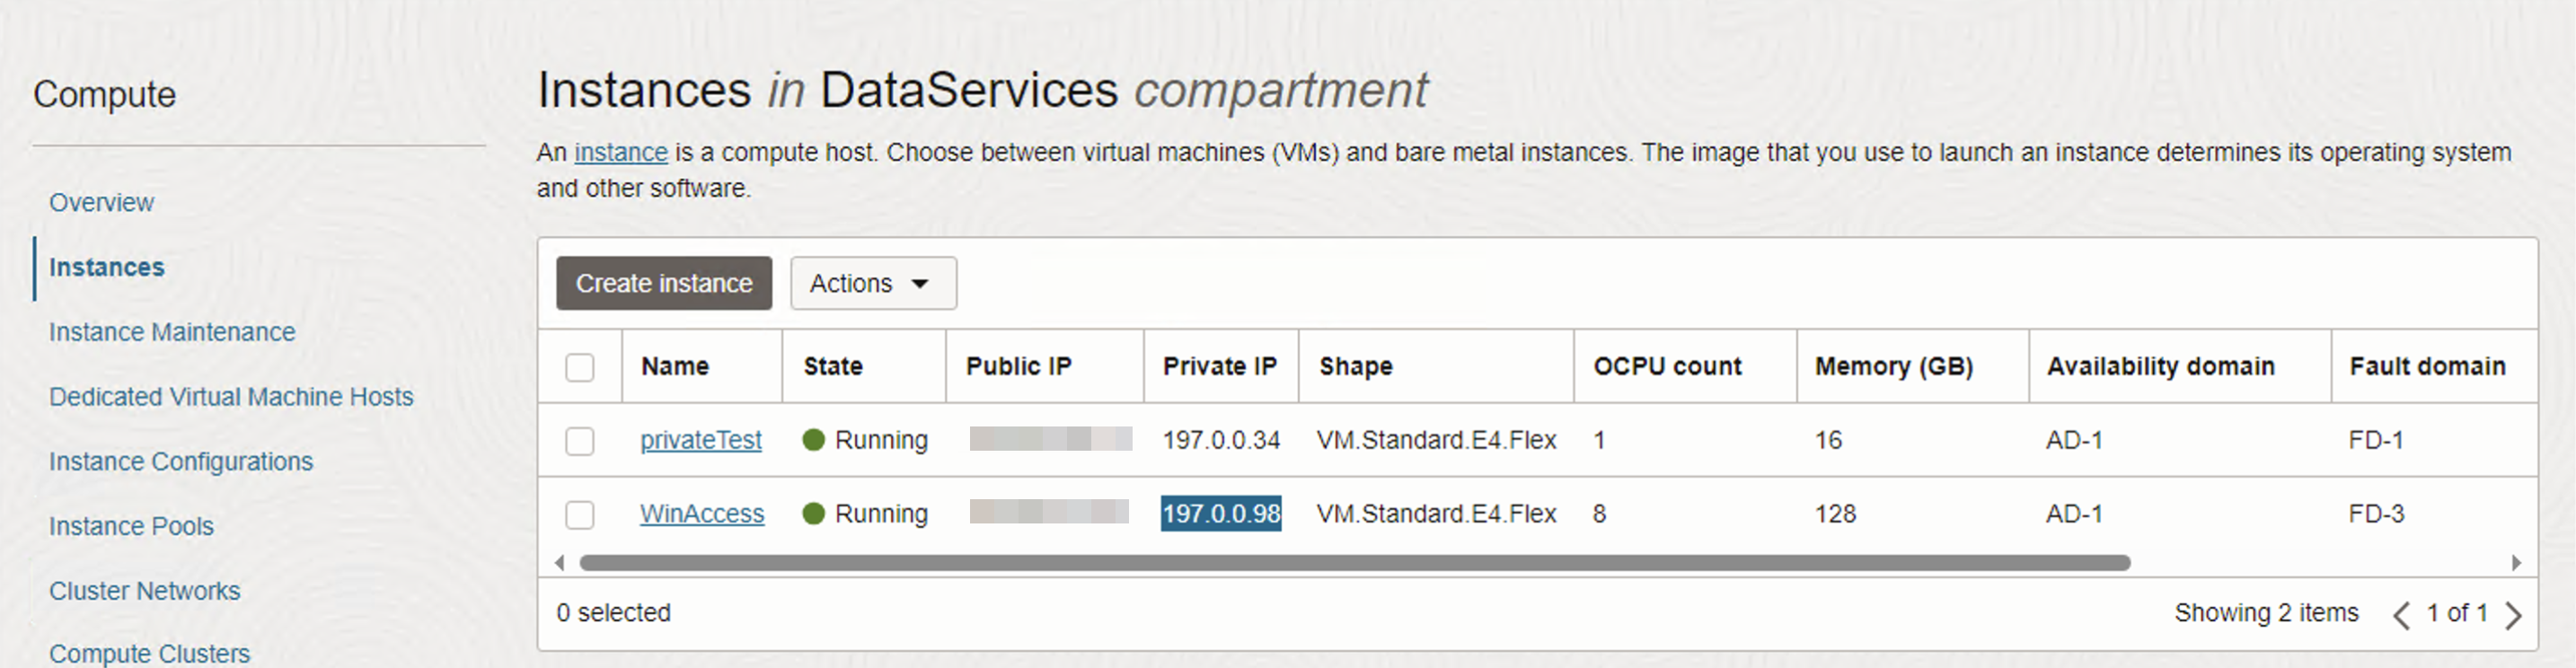
Task: Click the Create instance button
Action: [x=664, y=284]
